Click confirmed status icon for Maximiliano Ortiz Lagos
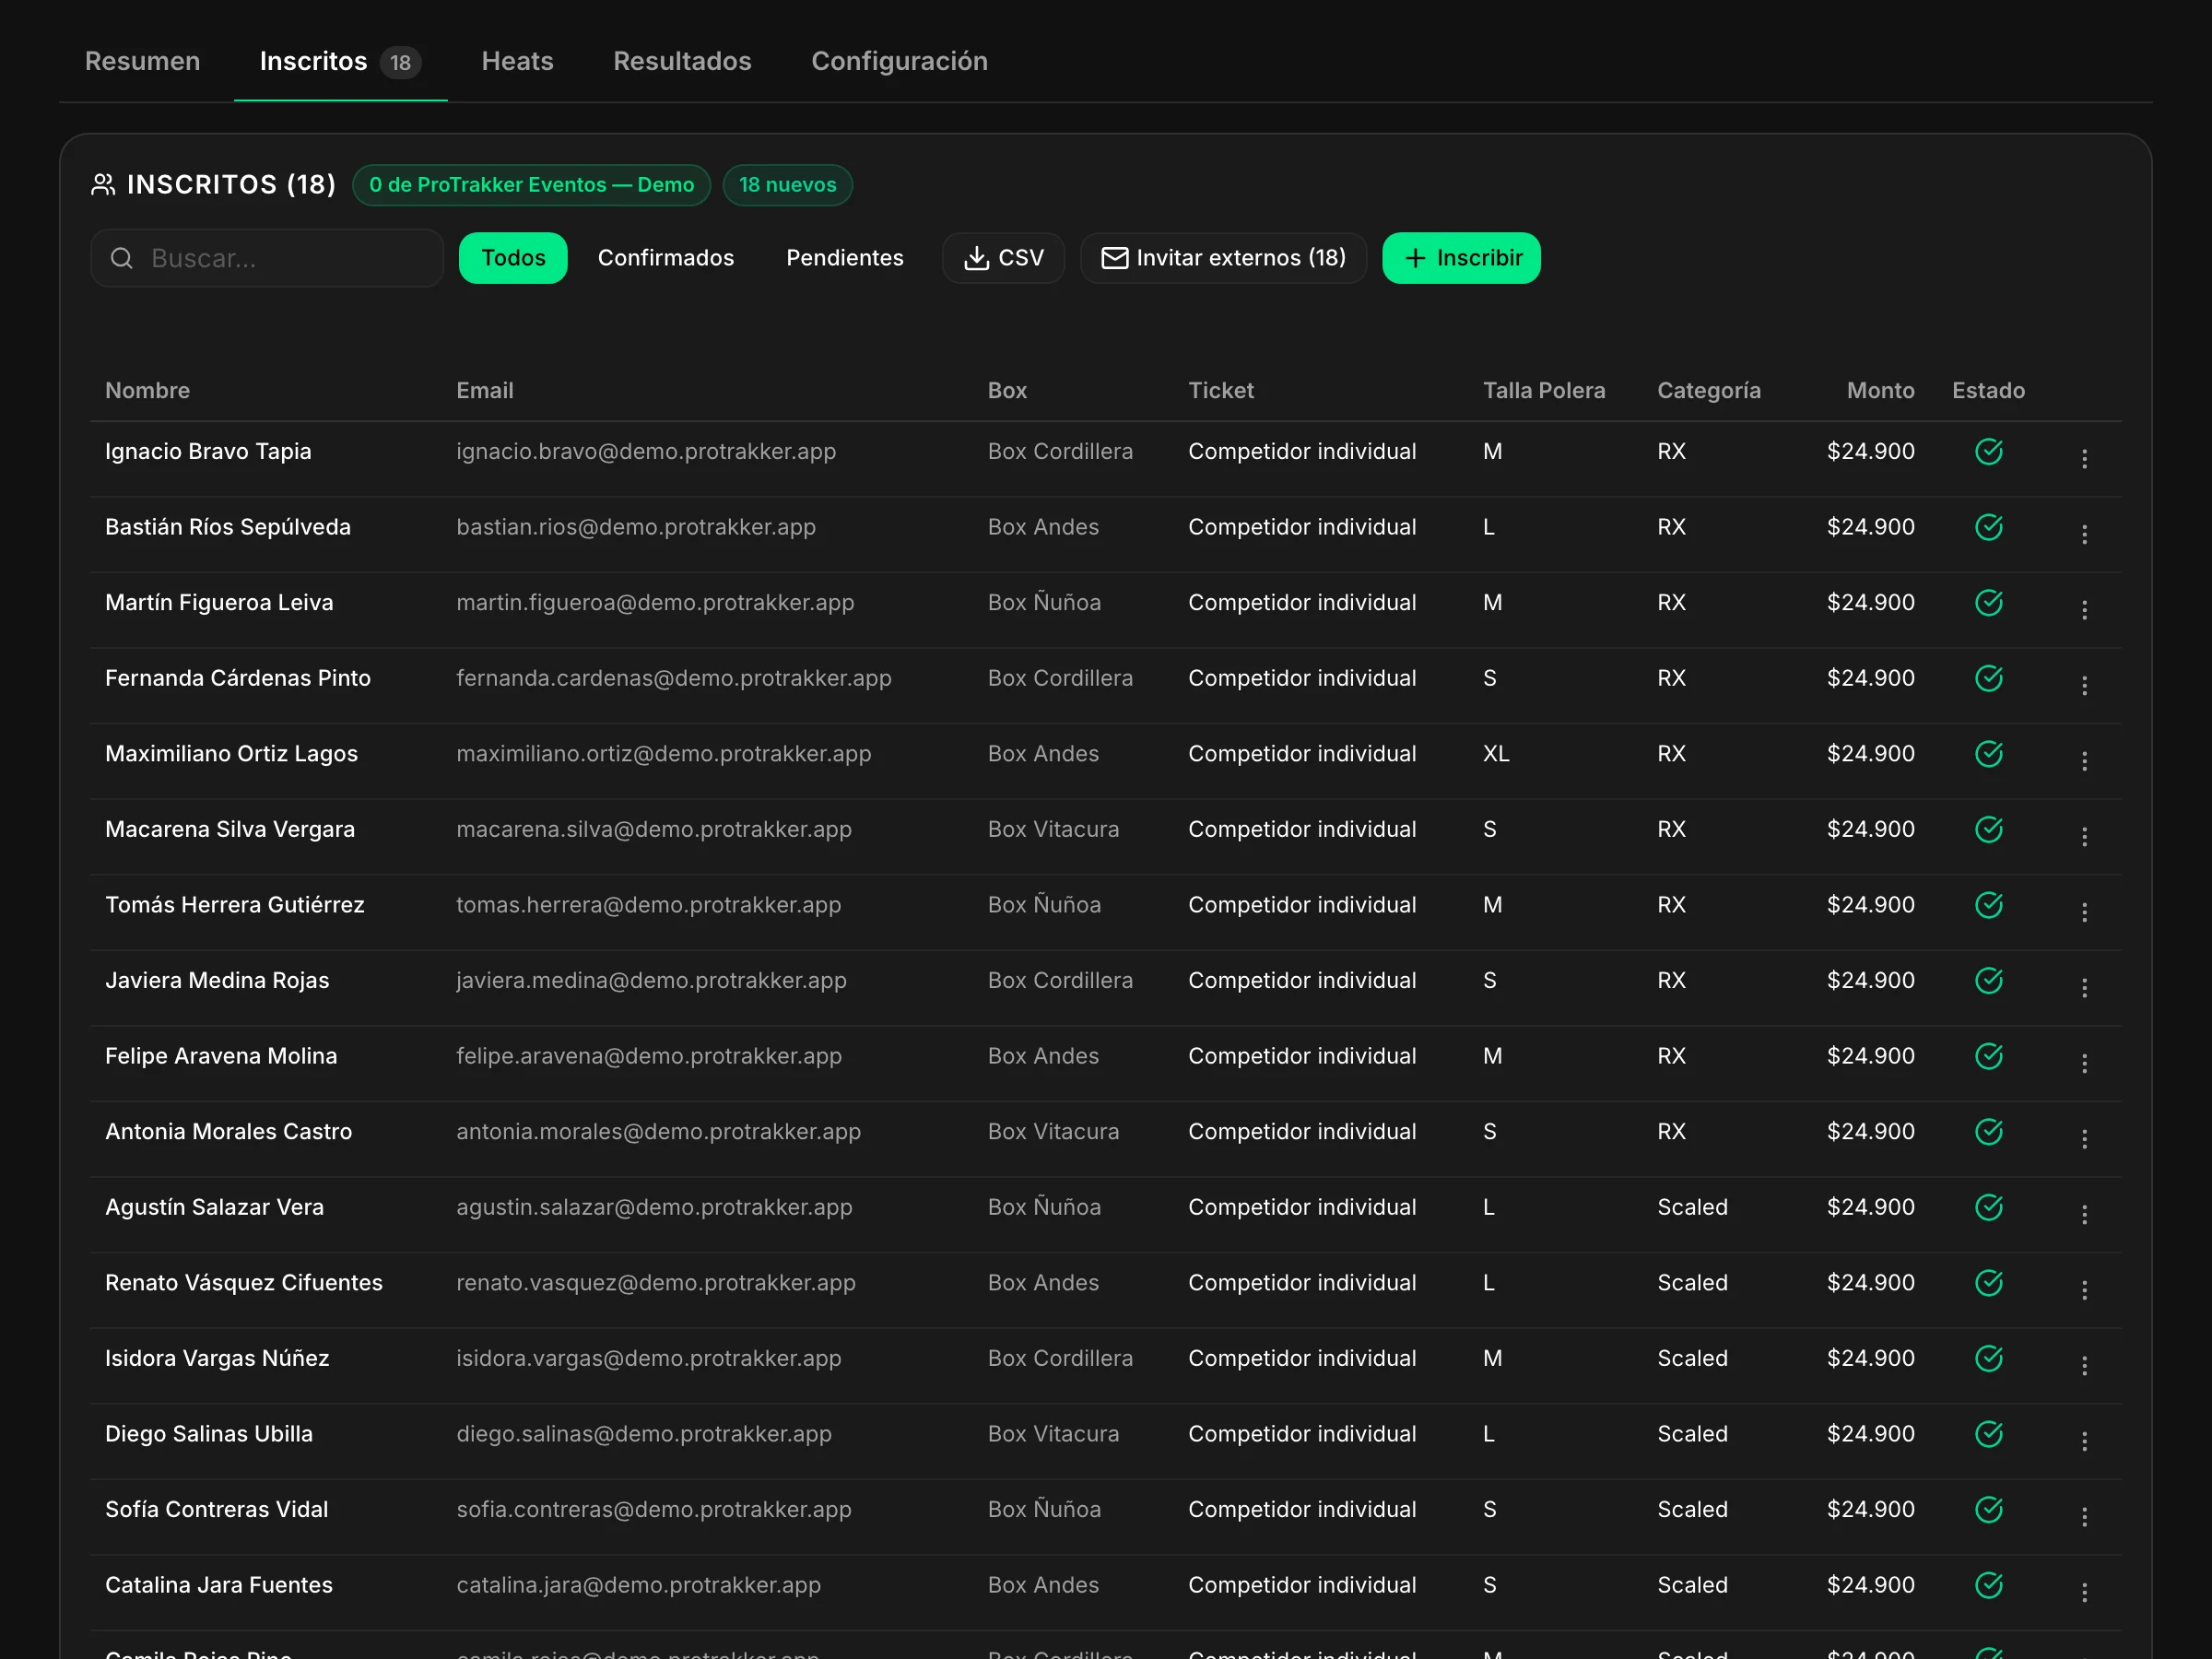2212x1659 pixels. [x=1988, y=754]
